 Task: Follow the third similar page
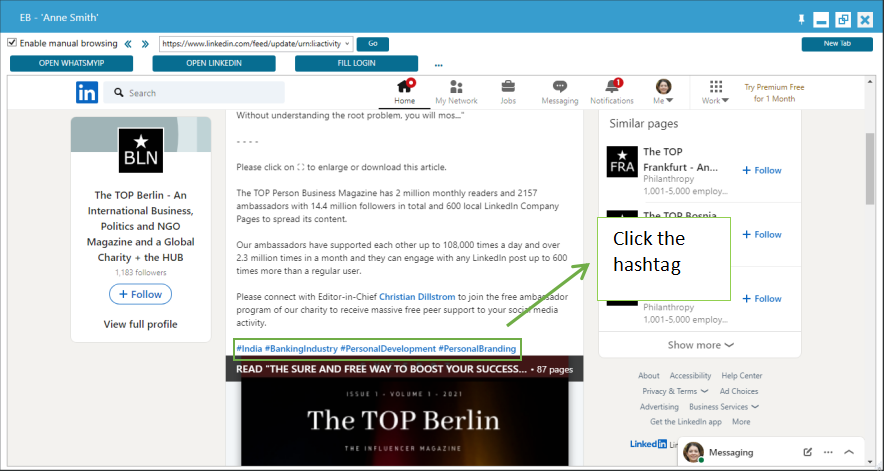(x=762, y=299)
